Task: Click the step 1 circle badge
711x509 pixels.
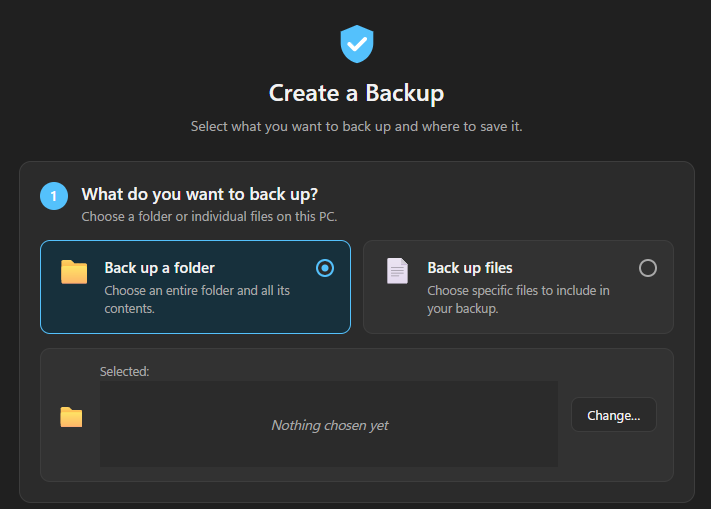Action: (54, 196)
